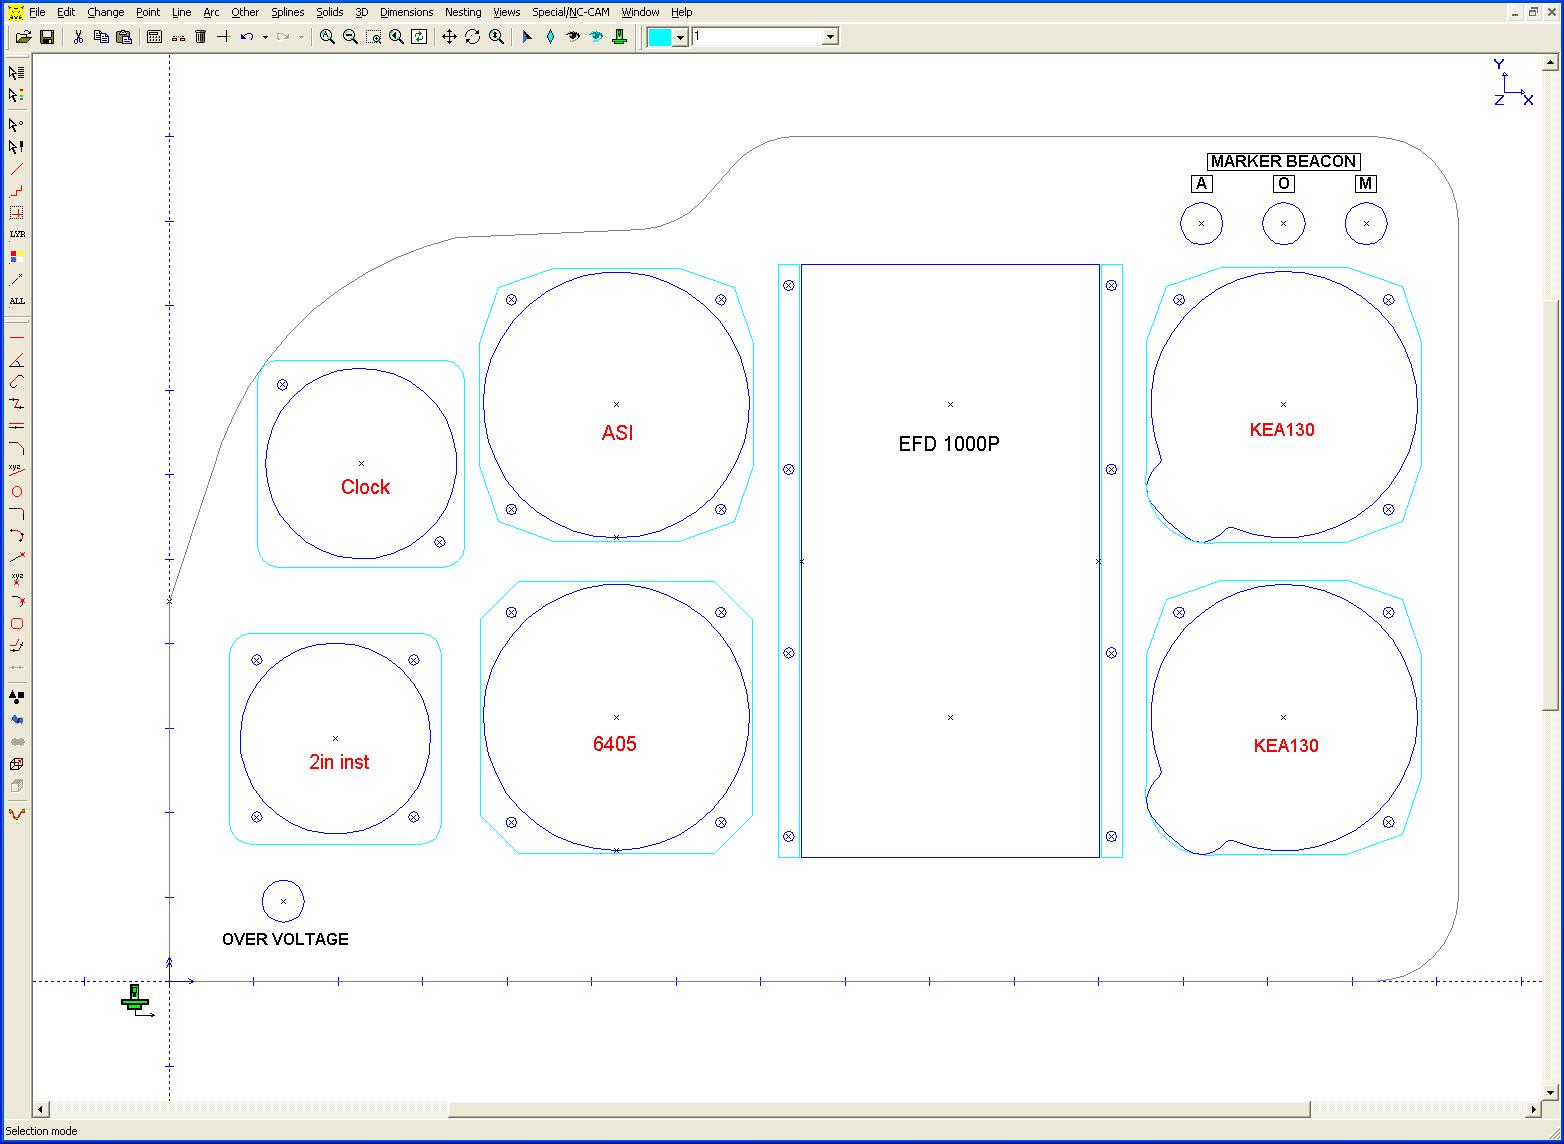Click the 'EFD 1000P' label
Image resolution: width=1564 pixels, height=1144 pixels.
949,444
